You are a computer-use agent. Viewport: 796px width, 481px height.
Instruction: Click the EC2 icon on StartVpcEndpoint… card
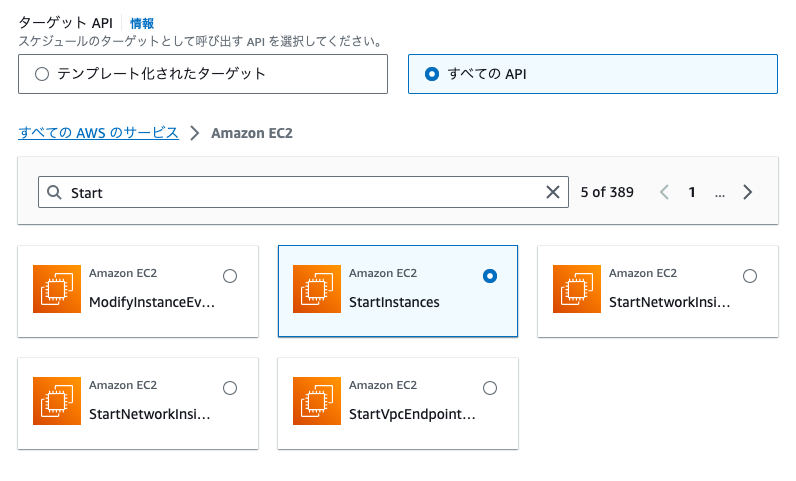[x=317, y=401]
